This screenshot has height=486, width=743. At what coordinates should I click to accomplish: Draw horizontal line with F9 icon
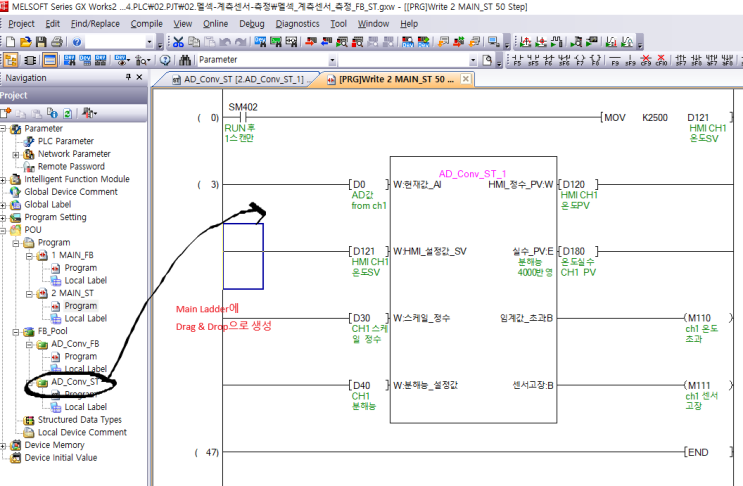pyautogui.click(x=615, y=60)
